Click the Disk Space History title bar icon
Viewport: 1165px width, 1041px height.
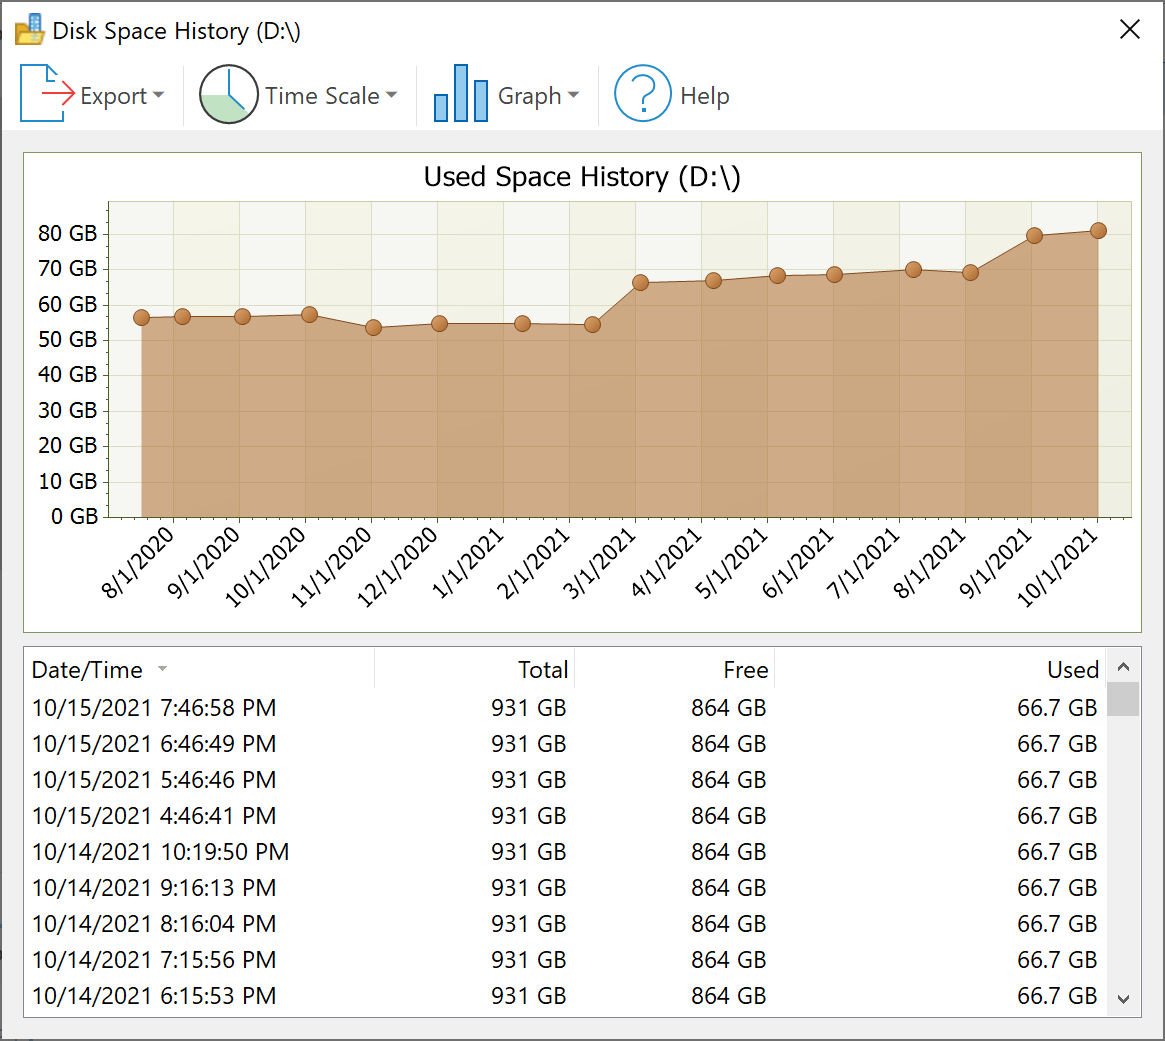[30, 30]
